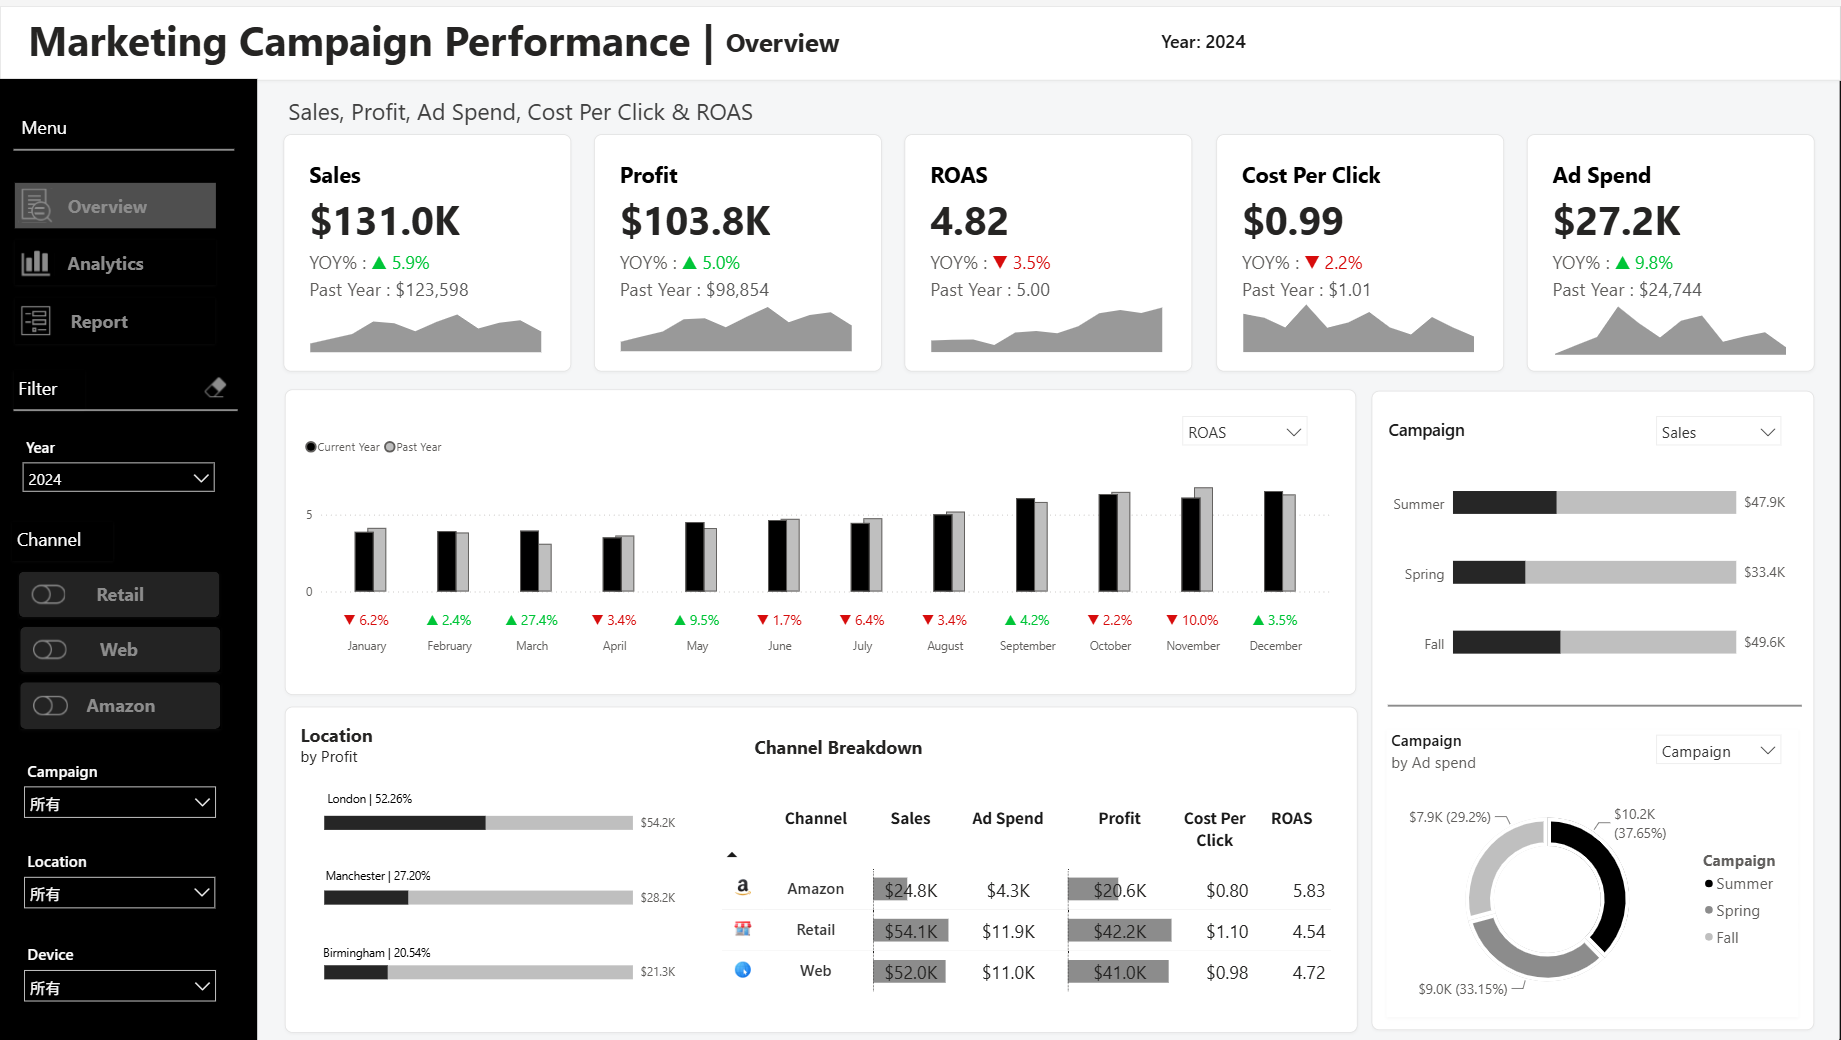Viewport: 1841px width, 1040px height.
Task: Click the ROAS YOY red down arrow
Action: click(1000, 263)
